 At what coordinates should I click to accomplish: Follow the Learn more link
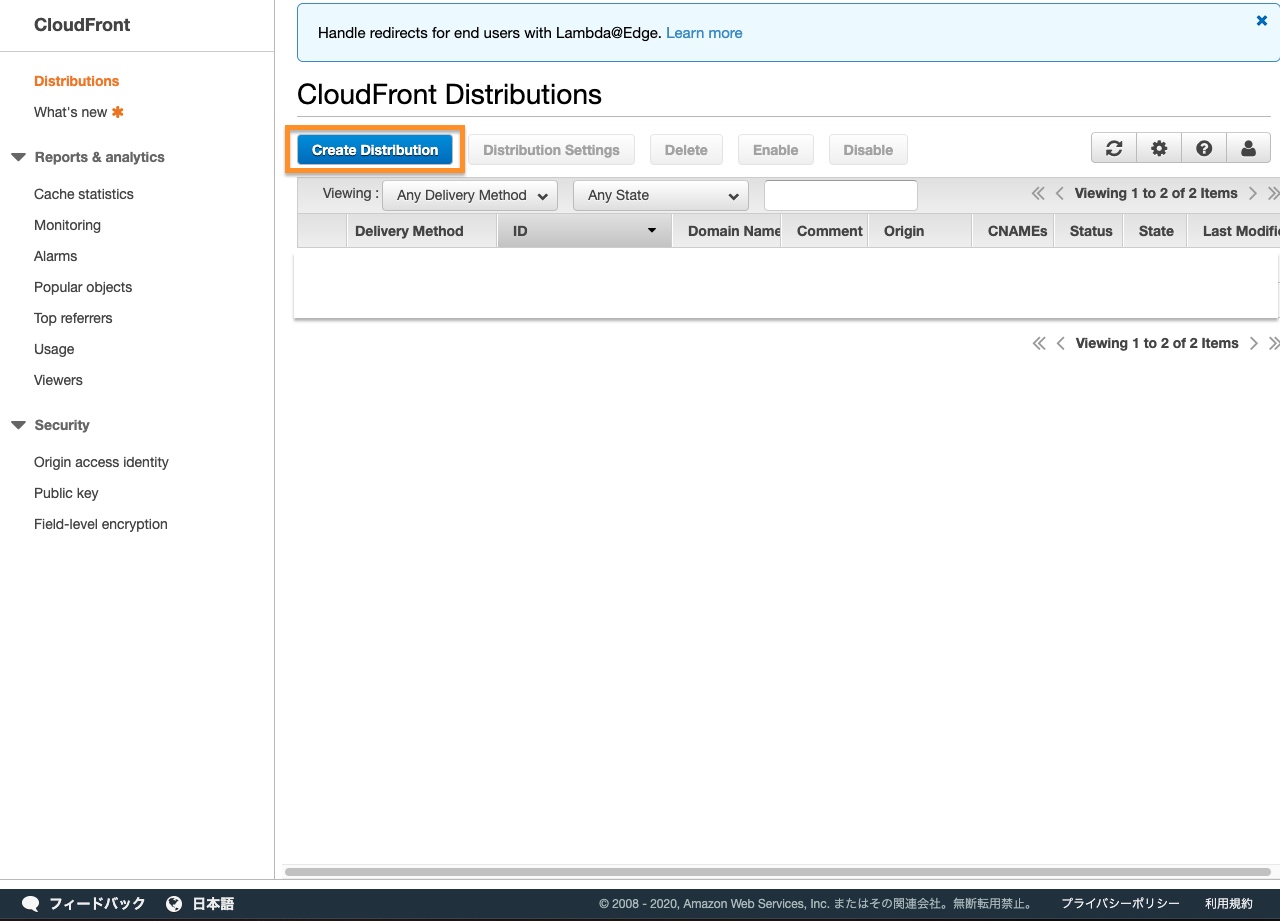(x=704, y=33)
